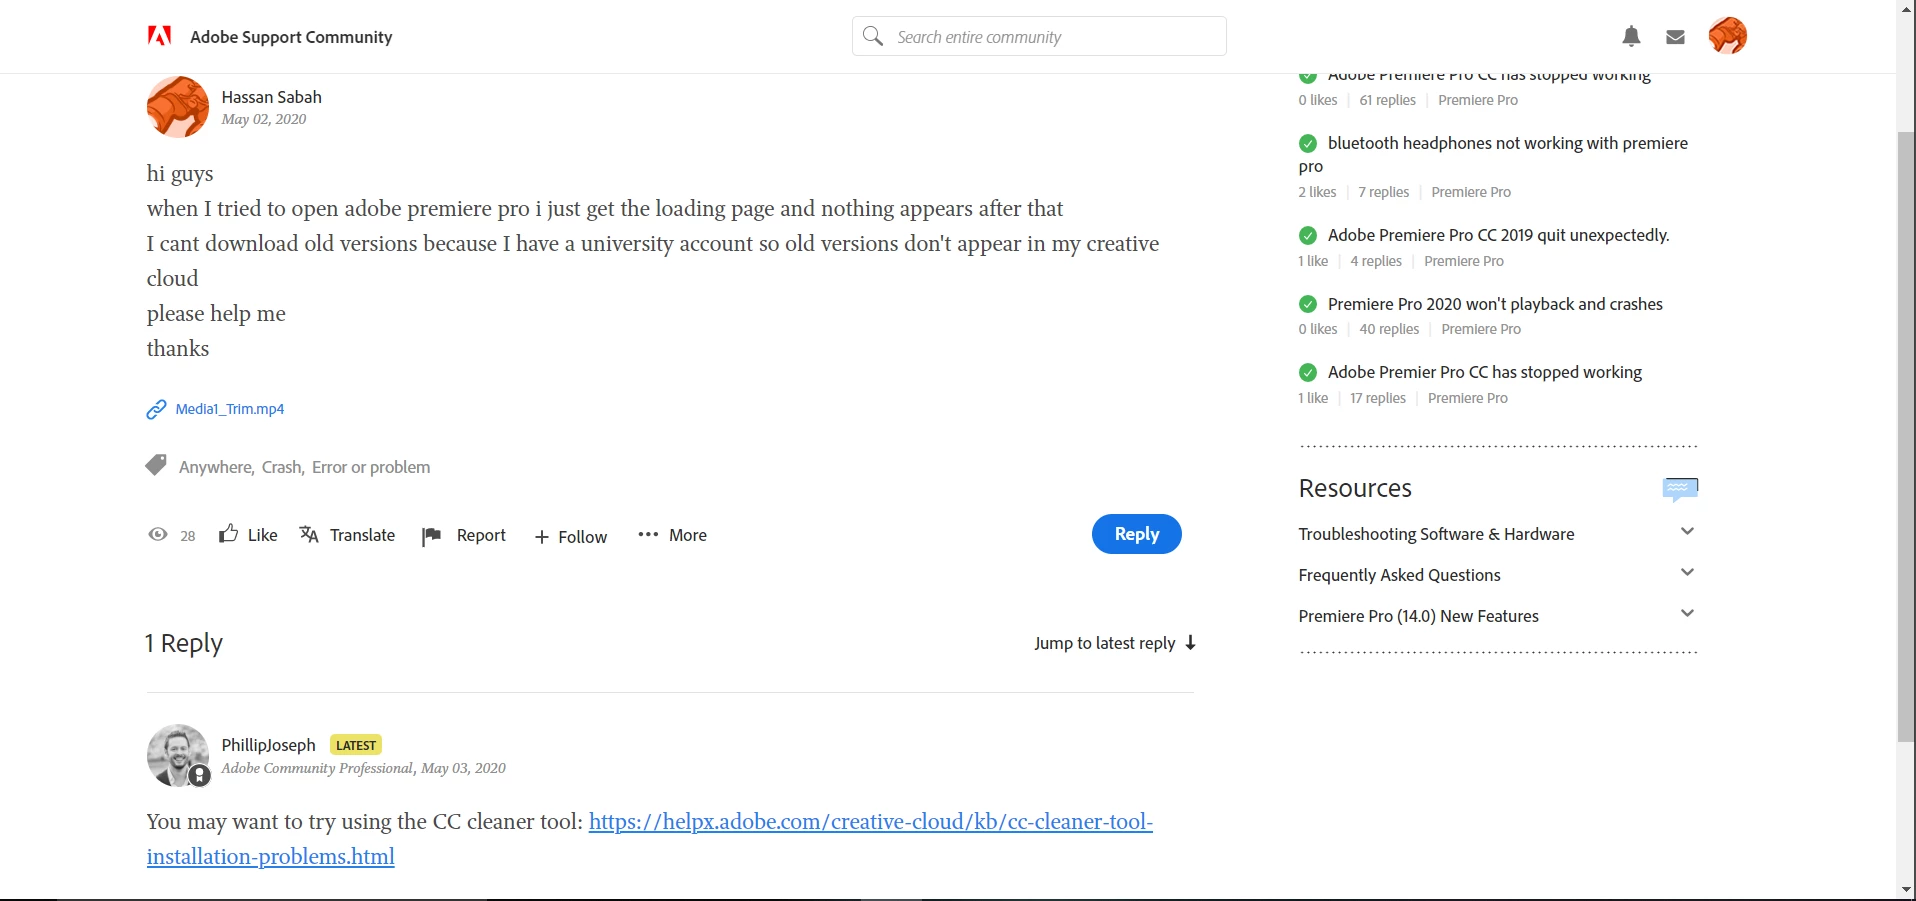Report the post via Report text
The height and width of the screenshot is (901, 1916).
point(481,535)
